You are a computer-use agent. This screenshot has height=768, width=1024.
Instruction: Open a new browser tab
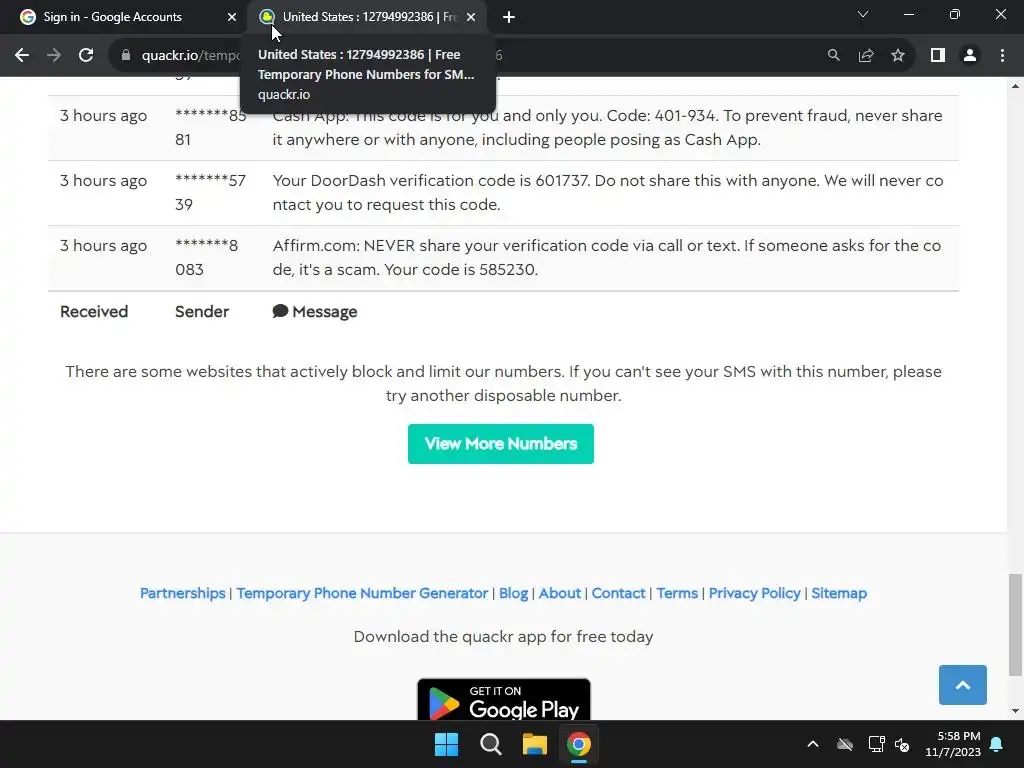(x=509, y=17)
